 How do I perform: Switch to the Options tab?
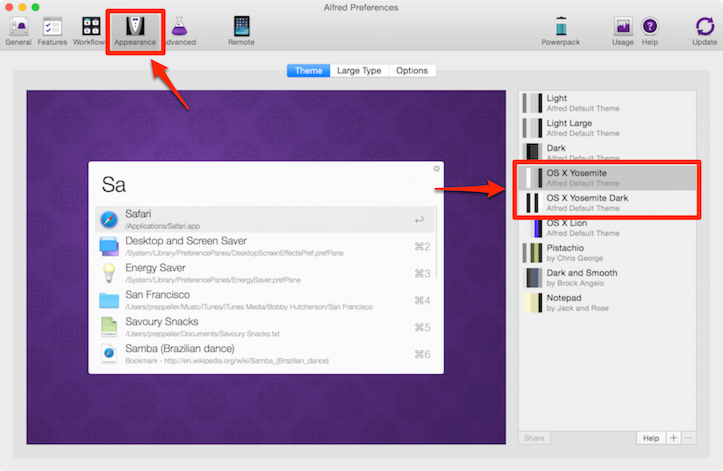[411, 71]
